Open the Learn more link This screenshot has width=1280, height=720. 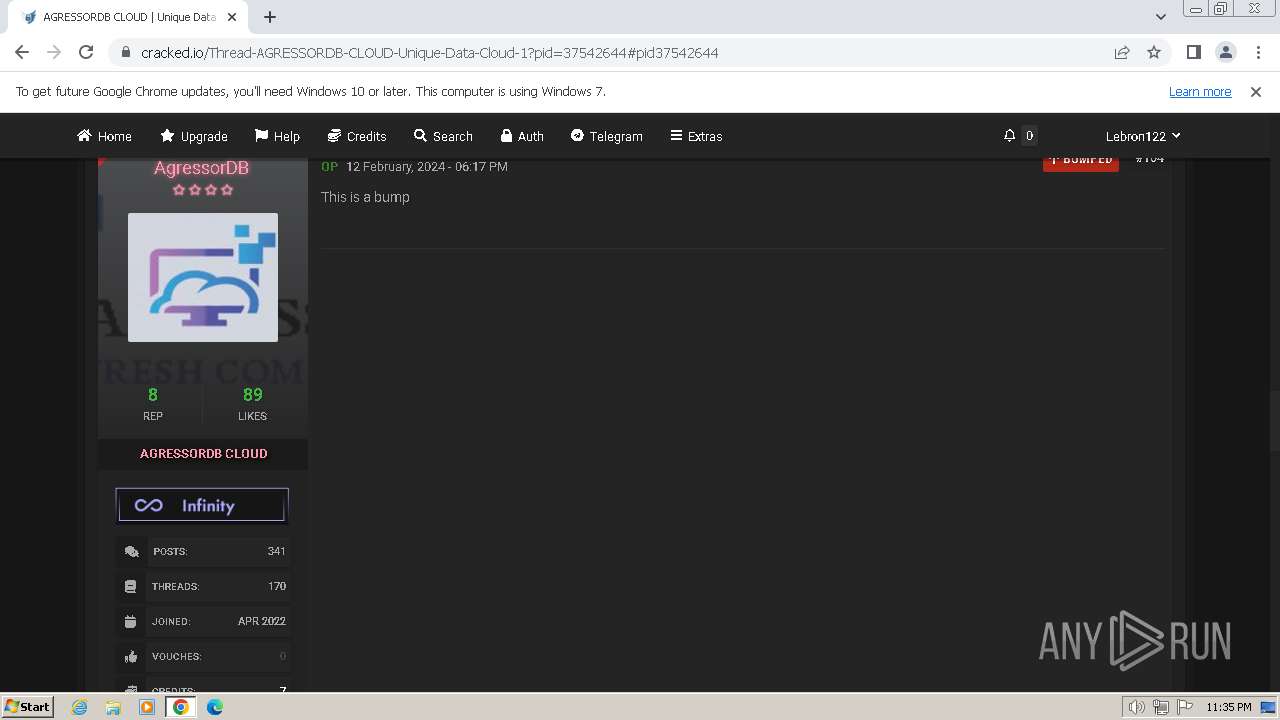[1200, 92]
